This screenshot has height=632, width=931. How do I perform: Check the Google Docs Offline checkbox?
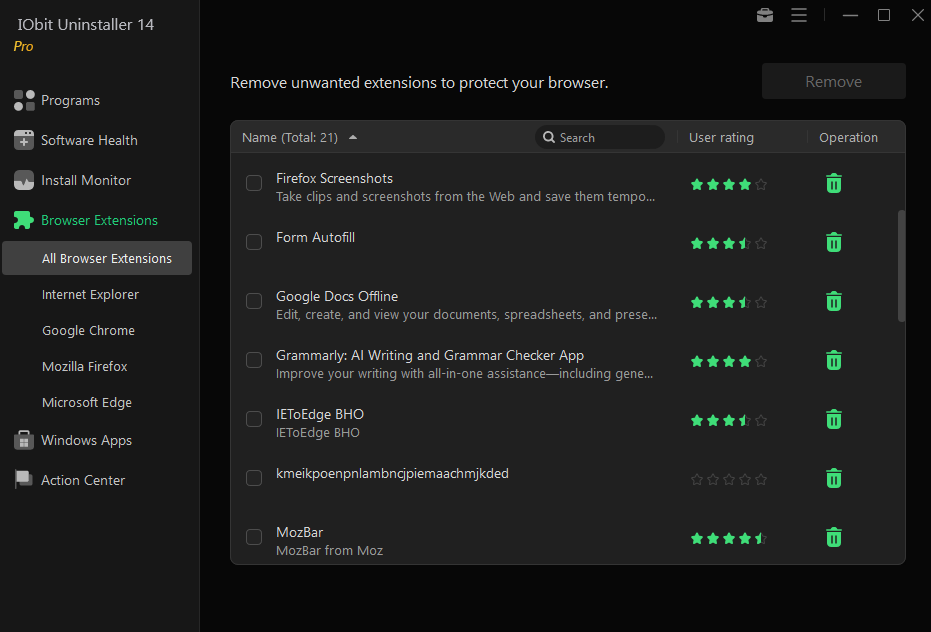(x=254, y=301)
